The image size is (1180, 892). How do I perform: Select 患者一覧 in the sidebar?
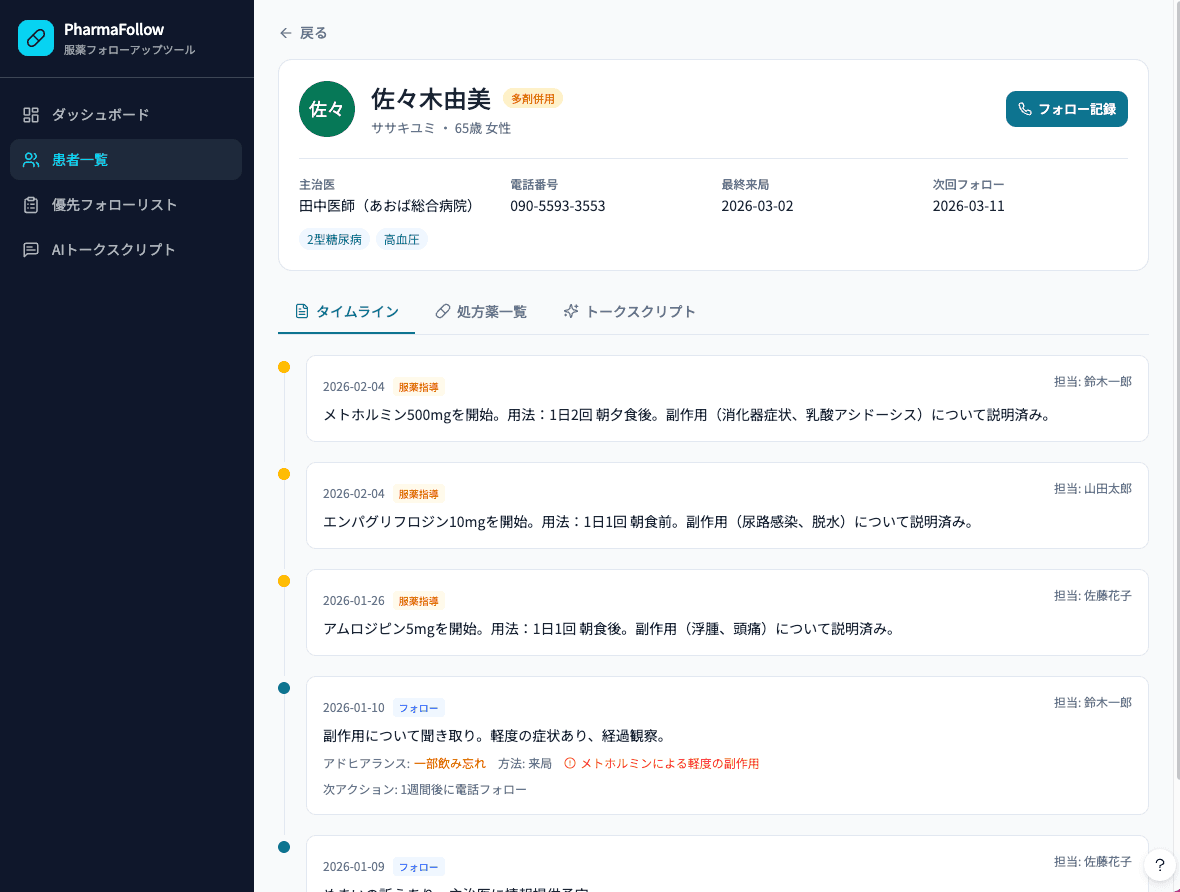tap(80, 160)
